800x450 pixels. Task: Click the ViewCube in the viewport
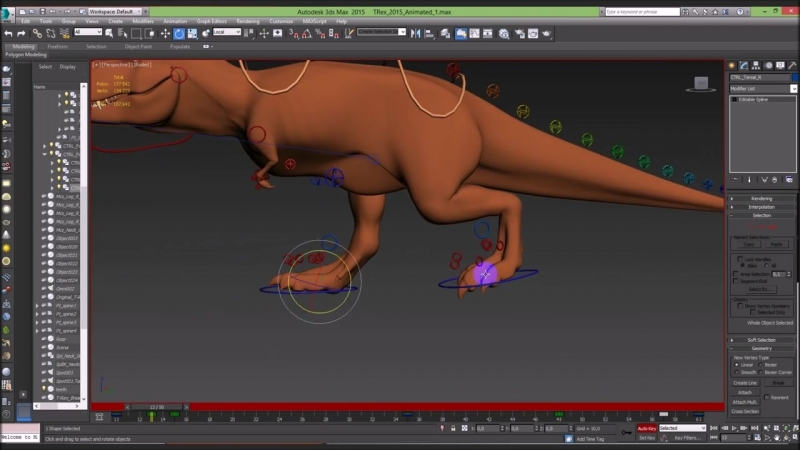[701, 84]
